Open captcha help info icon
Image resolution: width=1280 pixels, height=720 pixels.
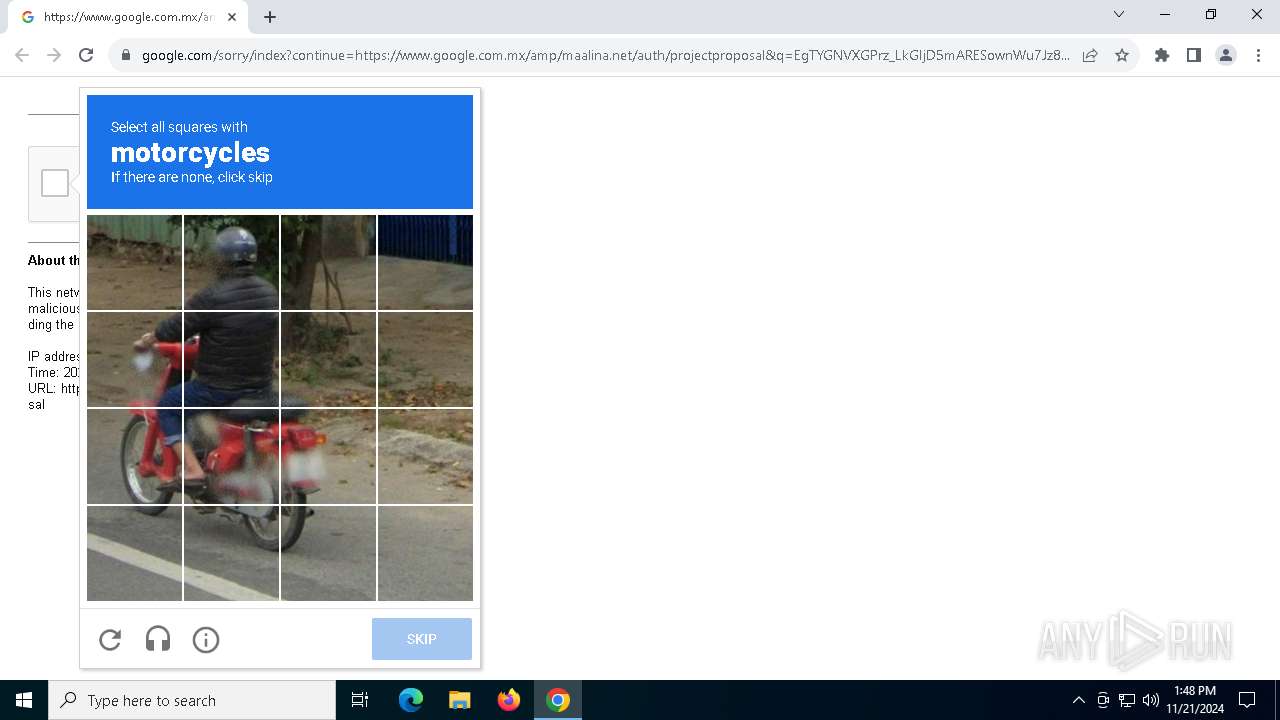206,640
